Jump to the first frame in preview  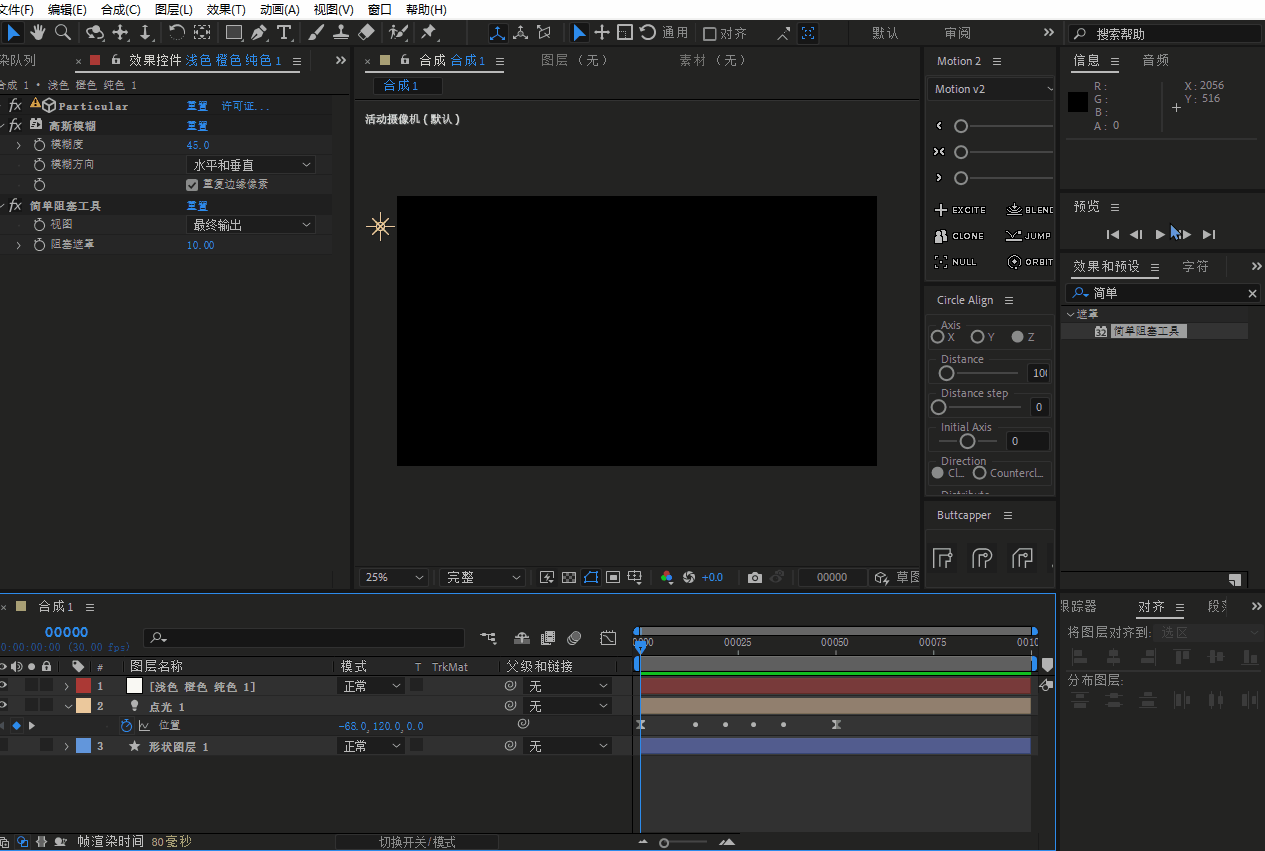click(x=1112, y=234)
